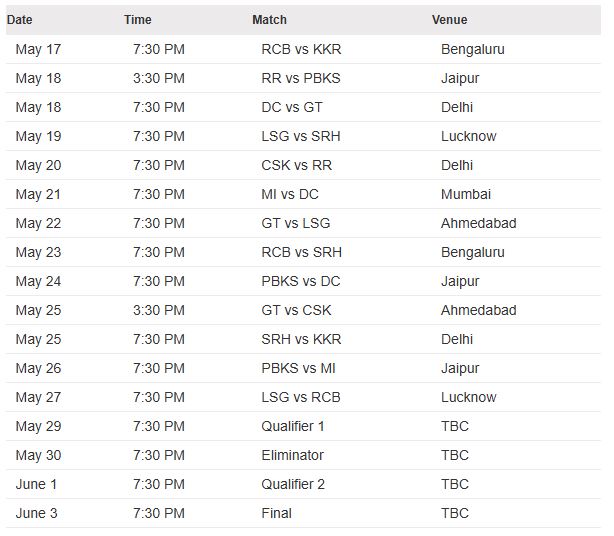Image resolution: width=614 pixels, height=536 pixels.
Task: Click the Time column header
Action: (x=138, y=20)
